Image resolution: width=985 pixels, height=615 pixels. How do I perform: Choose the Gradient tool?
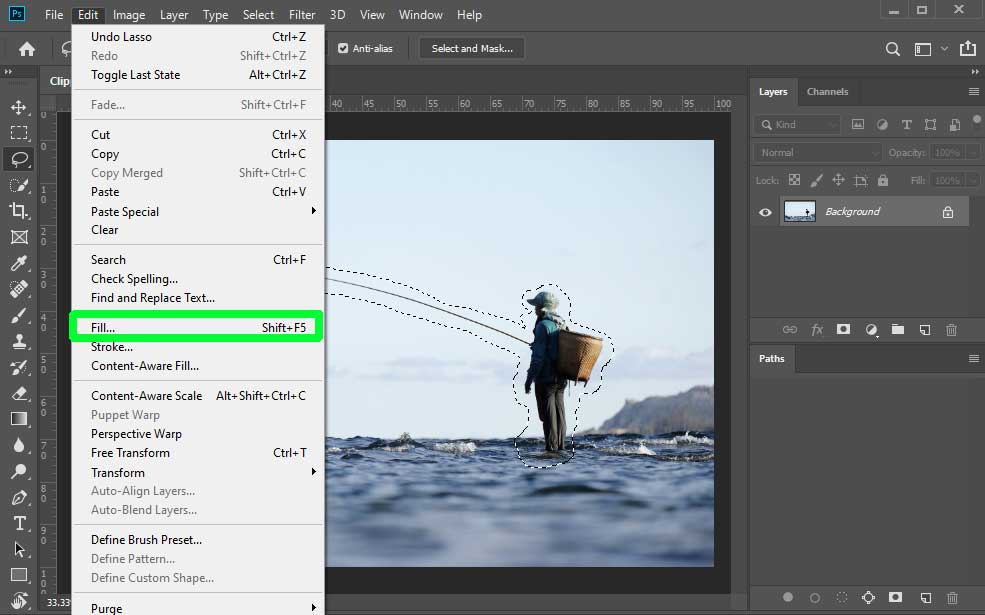(20, 420)
